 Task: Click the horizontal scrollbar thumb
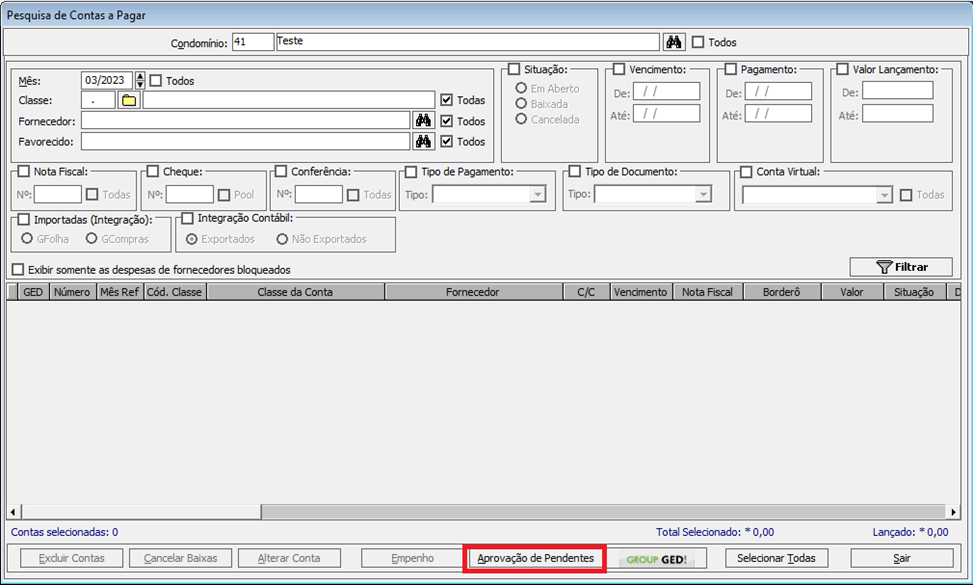[x=141, y=512]
